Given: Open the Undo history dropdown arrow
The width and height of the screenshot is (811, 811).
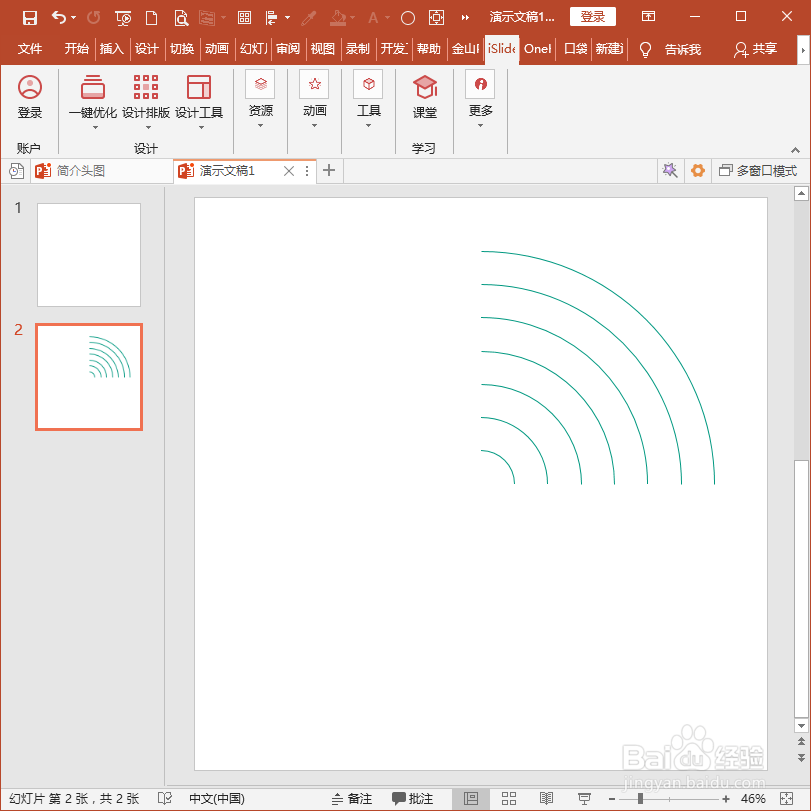Looking at the screenshot, I should pos(73,18).
